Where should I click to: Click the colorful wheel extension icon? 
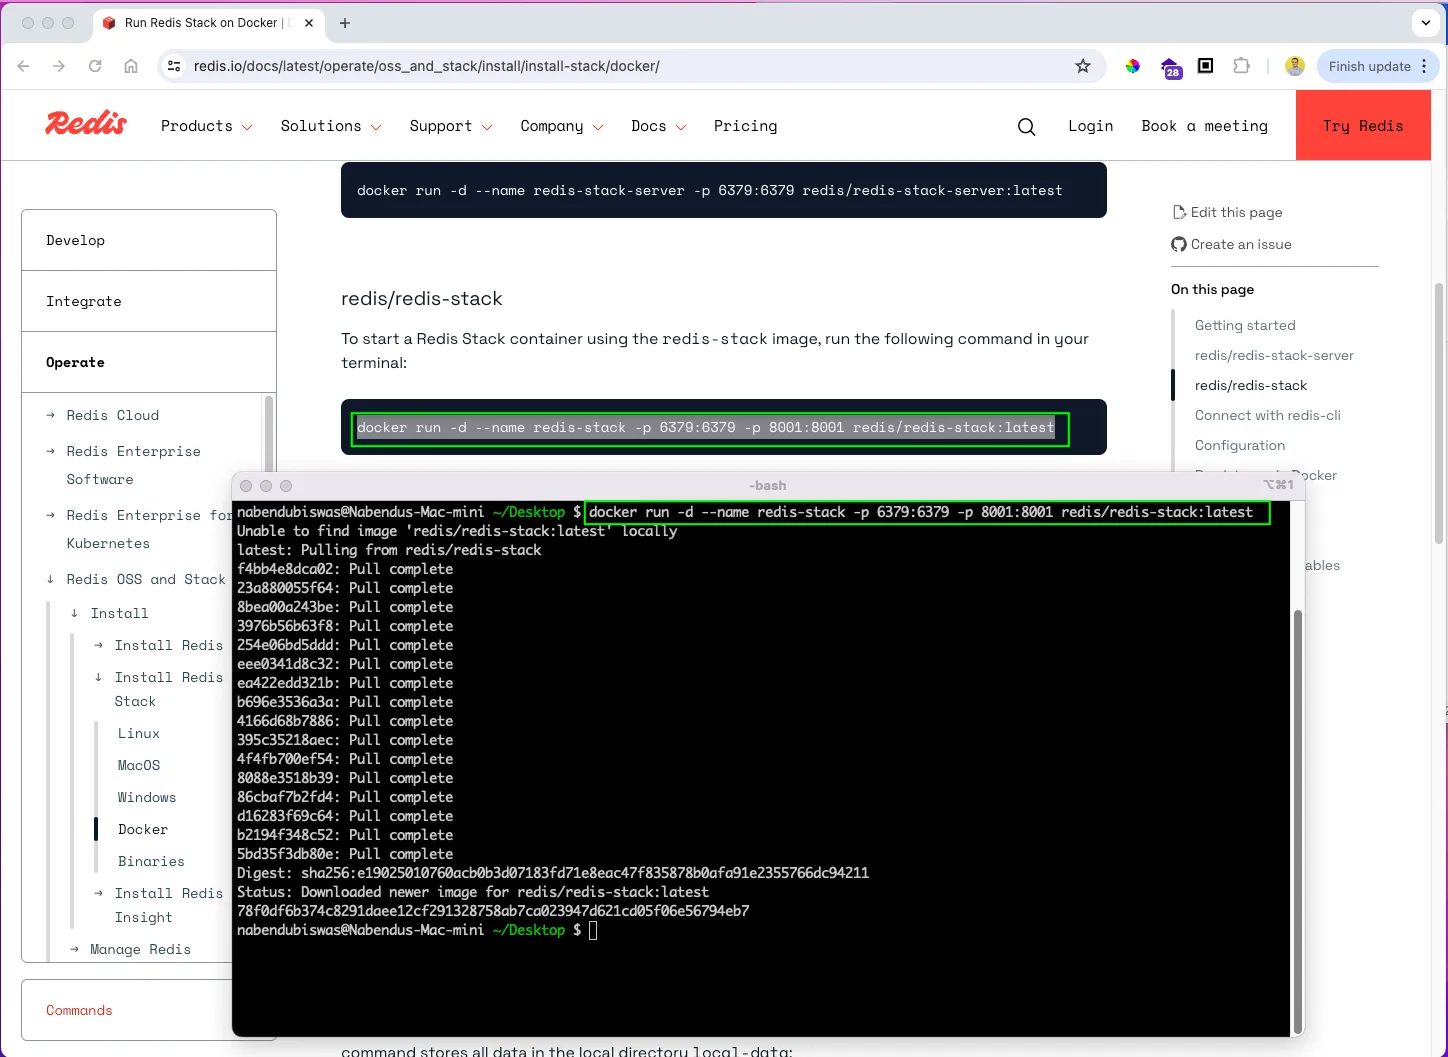(x=1133, y=66)
